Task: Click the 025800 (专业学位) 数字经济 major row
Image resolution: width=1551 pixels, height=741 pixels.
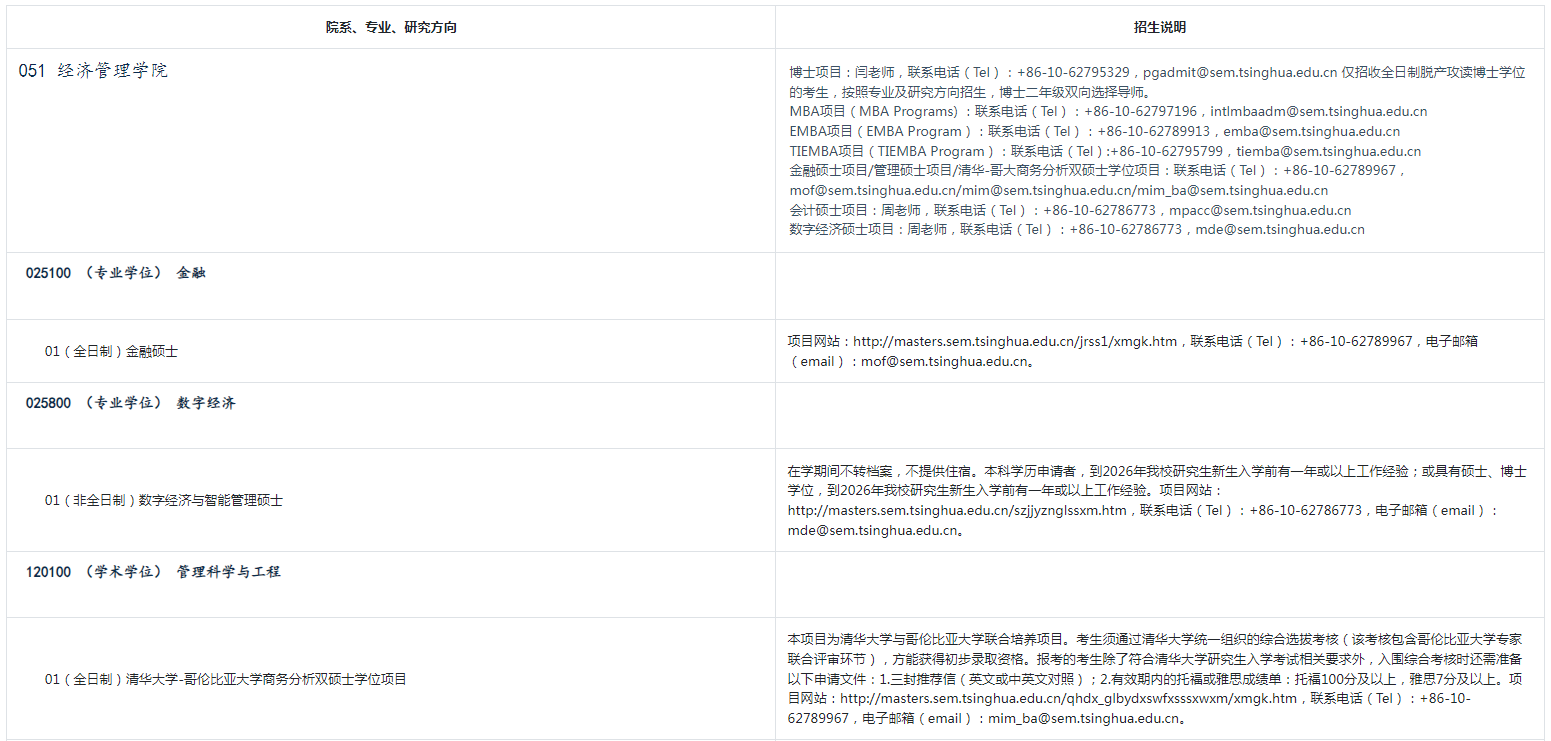Action: click(x=130, y=403)
